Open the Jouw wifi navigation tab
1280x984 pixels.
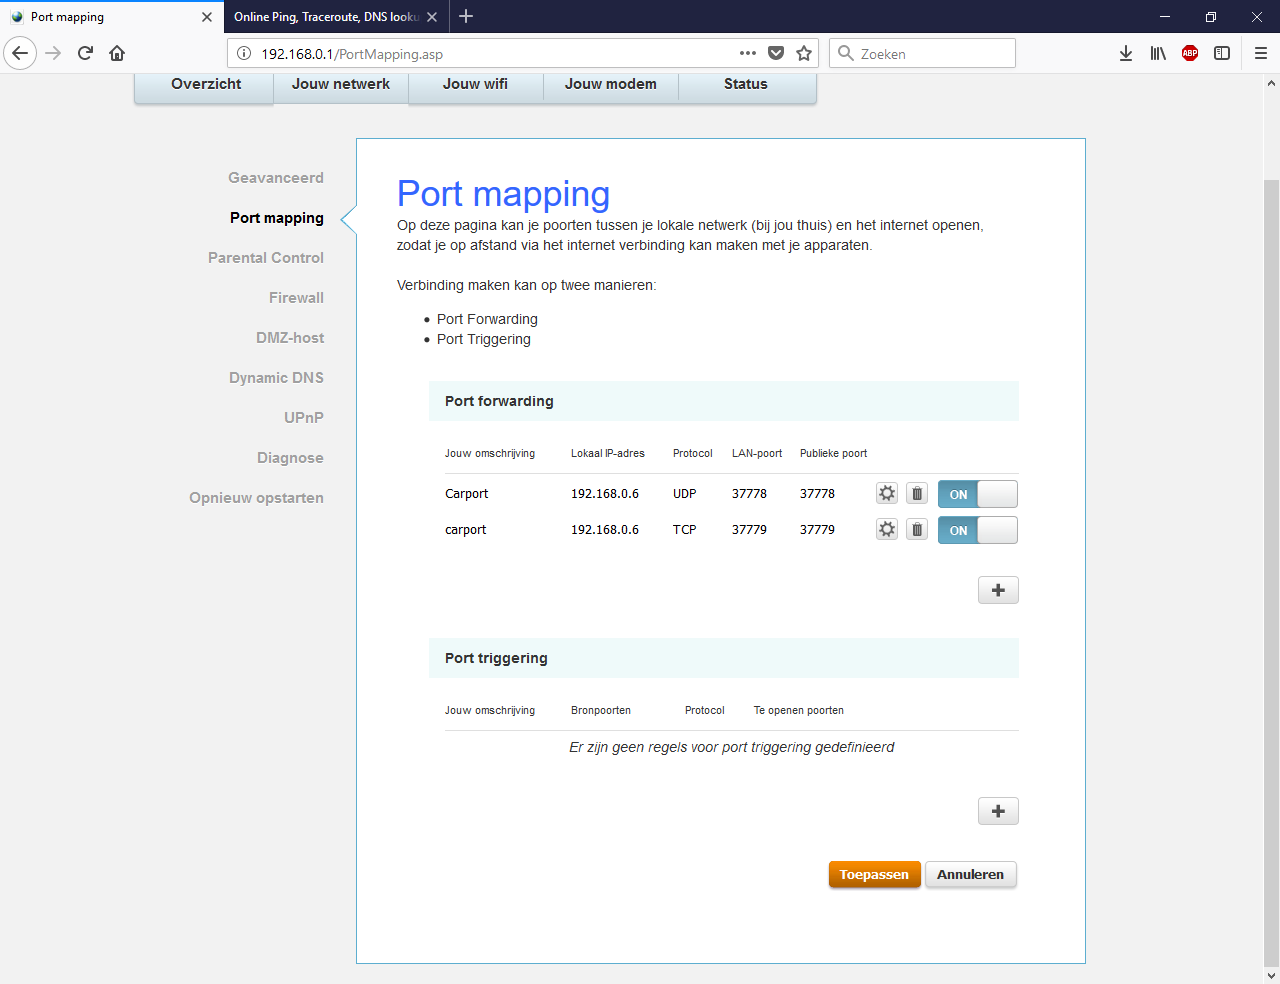(x=475, y=84)
